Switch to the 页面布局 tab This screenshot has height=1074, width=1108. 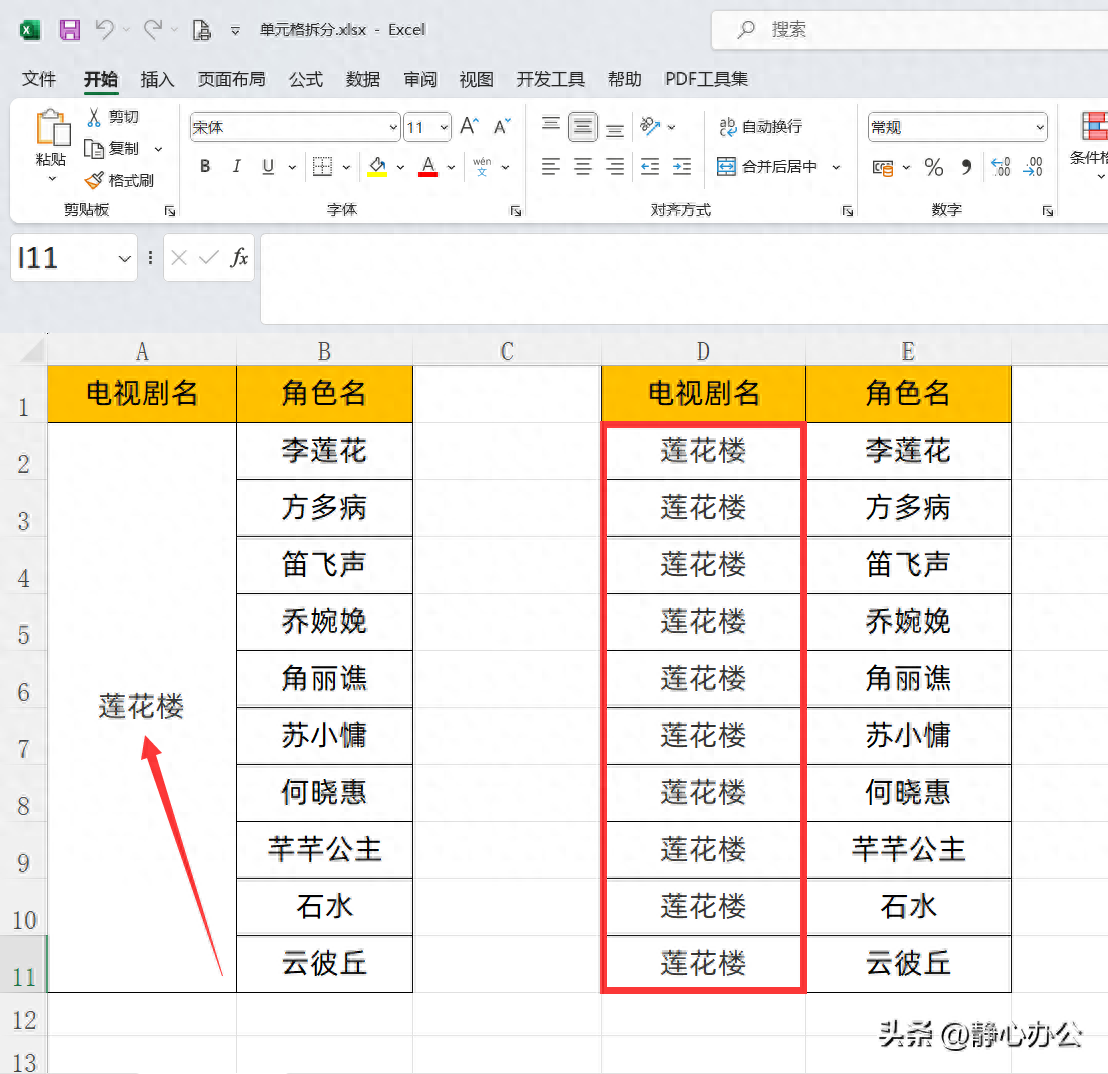tap(232, 79)
